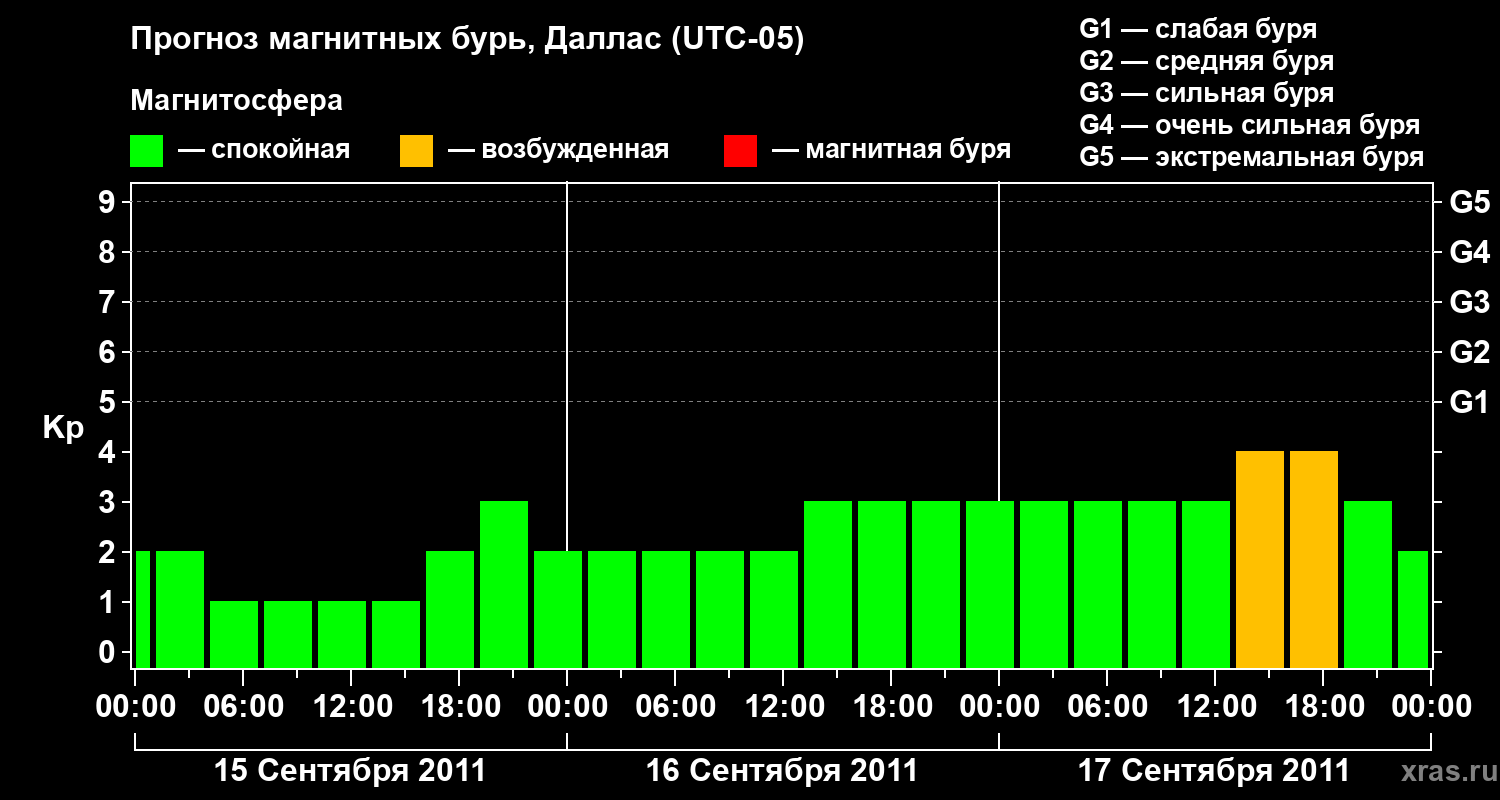This screenshot has height=800, width=1500.
Task: Select the 'G5 — экстремальная буря' line
Action: [x=1251, y=158]
